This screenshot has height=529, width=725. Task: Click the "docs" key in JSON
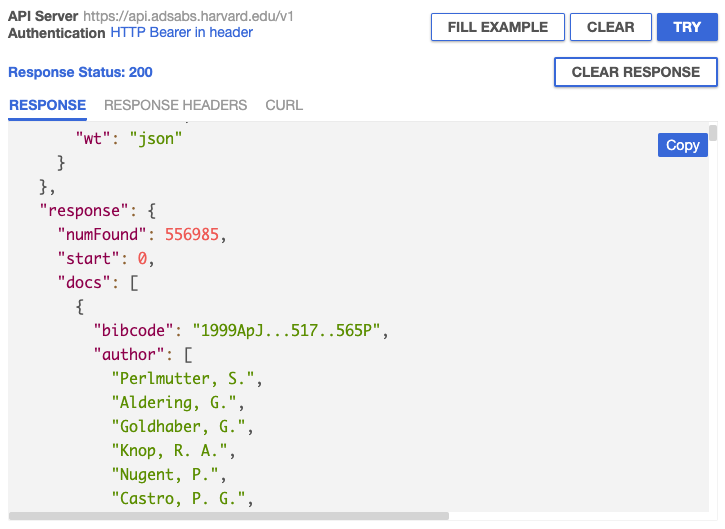85,283
